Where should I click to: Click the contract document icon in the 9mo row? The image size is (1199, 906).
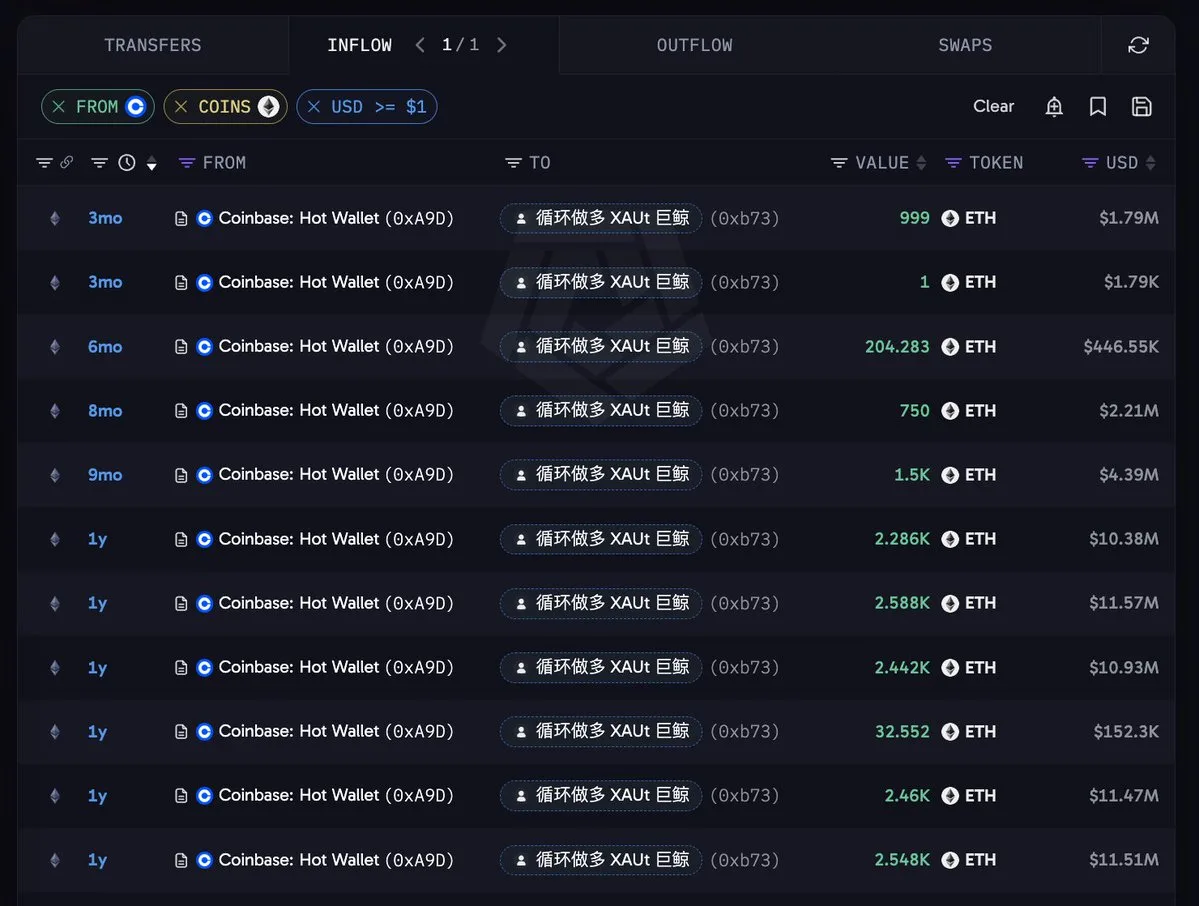tap(181, 475)
